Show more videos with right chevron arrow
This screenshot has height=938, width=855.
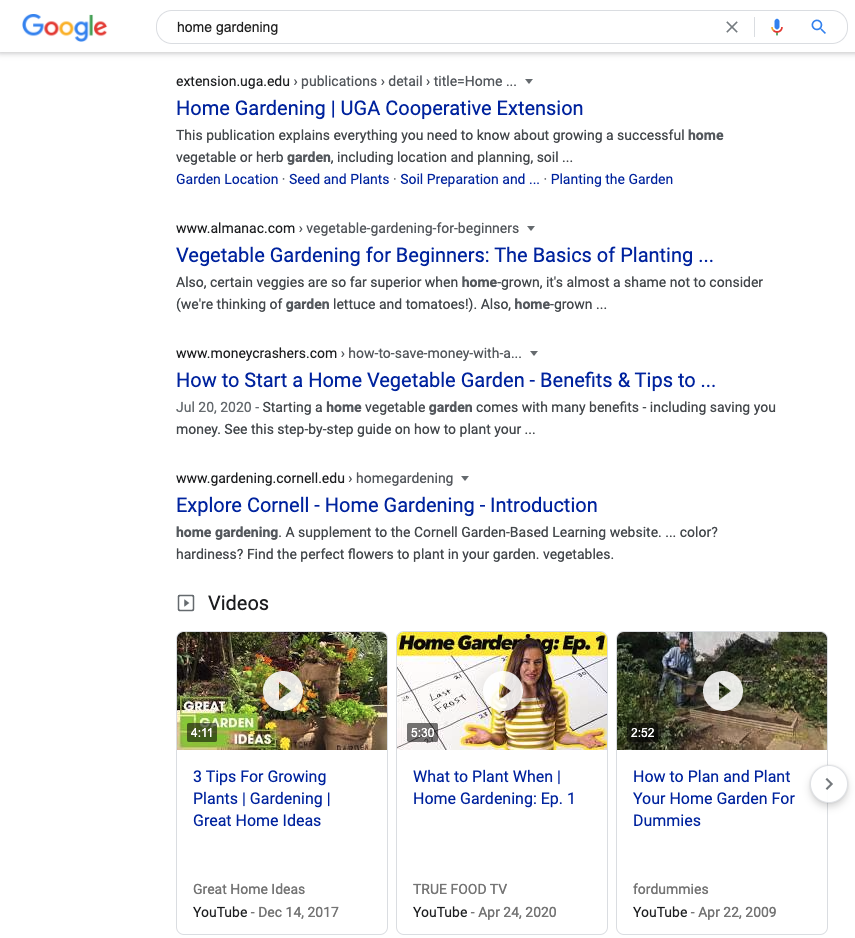(829, 784)
